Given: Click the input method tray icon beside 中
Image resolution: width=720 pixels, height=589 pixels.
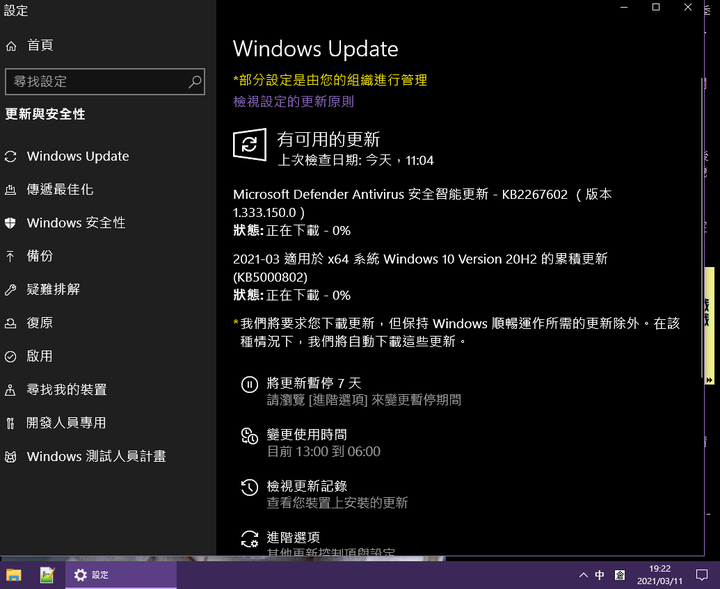Looking at the screenshot, I should (x=620, y=575).
